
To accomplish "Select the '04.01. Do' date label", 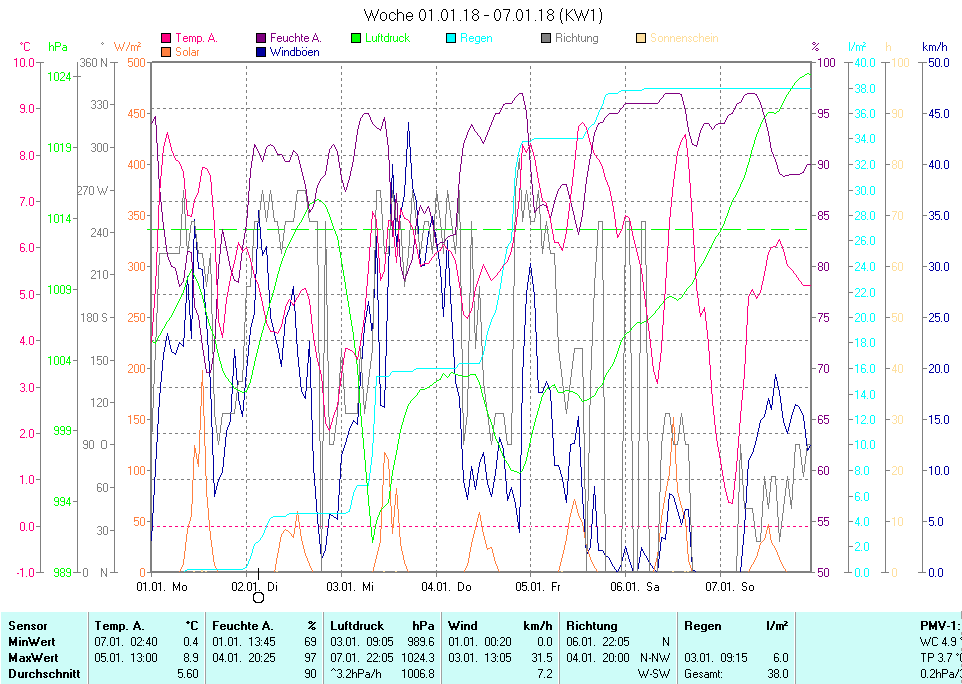I will tap(446, 587).
